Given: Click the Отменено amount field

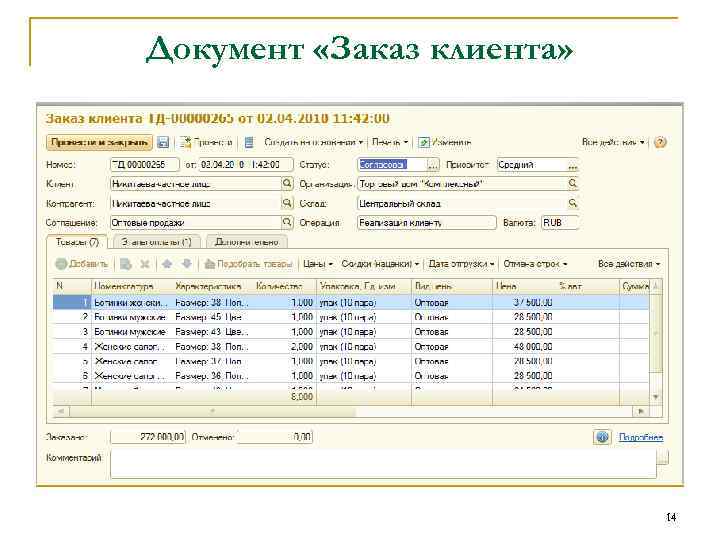Looking at the screenshot, I should [275, 437].
